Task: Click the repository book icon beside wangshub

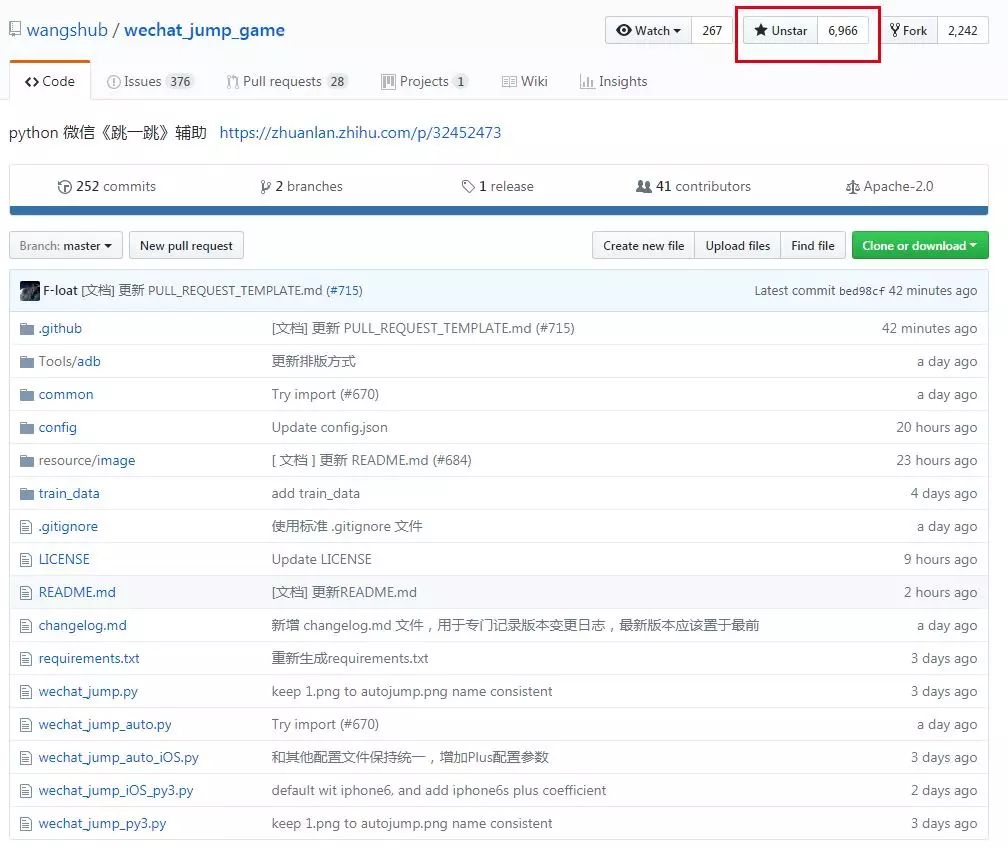Action: [x=15, y=28]
